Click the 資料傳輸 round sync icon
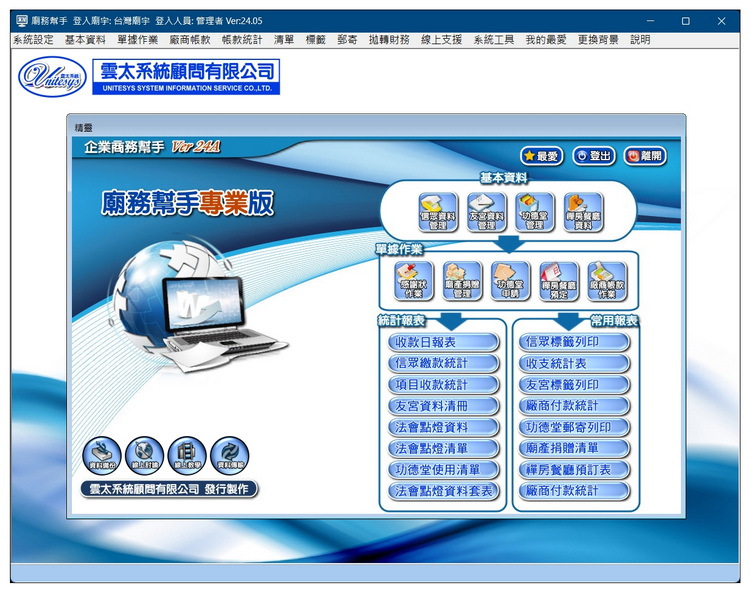This screenshot has height=593, width=750. (x=230, y=455)
